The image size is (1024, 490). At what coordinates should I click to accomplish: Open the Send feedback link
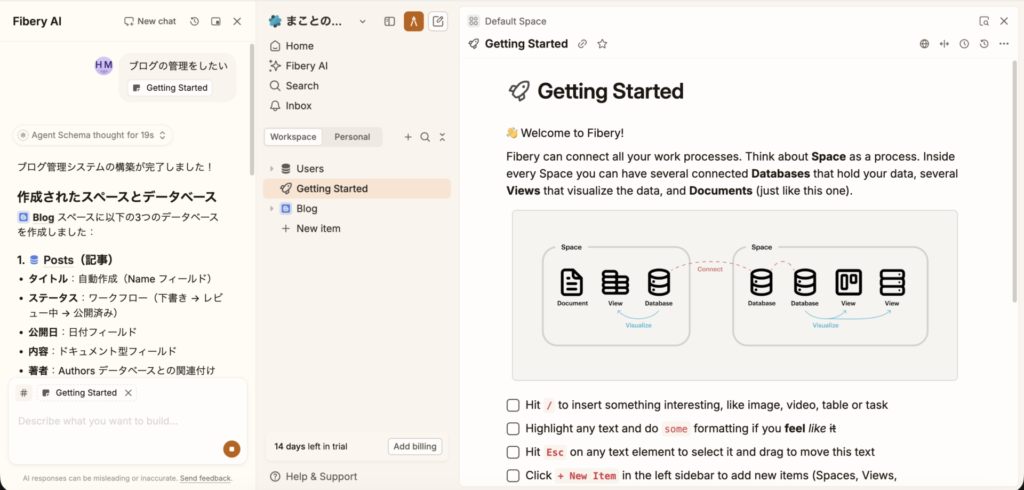pyautogui.click(x=206, y=478)
